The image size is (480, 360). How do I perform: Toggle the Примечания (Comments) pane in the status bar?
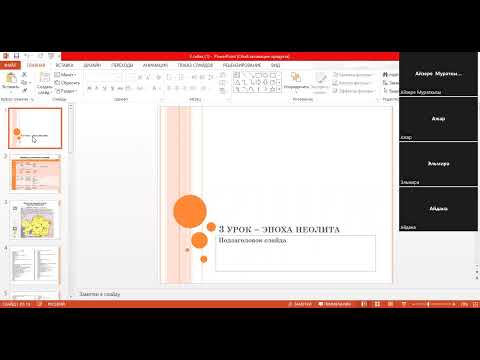[335, 304]
